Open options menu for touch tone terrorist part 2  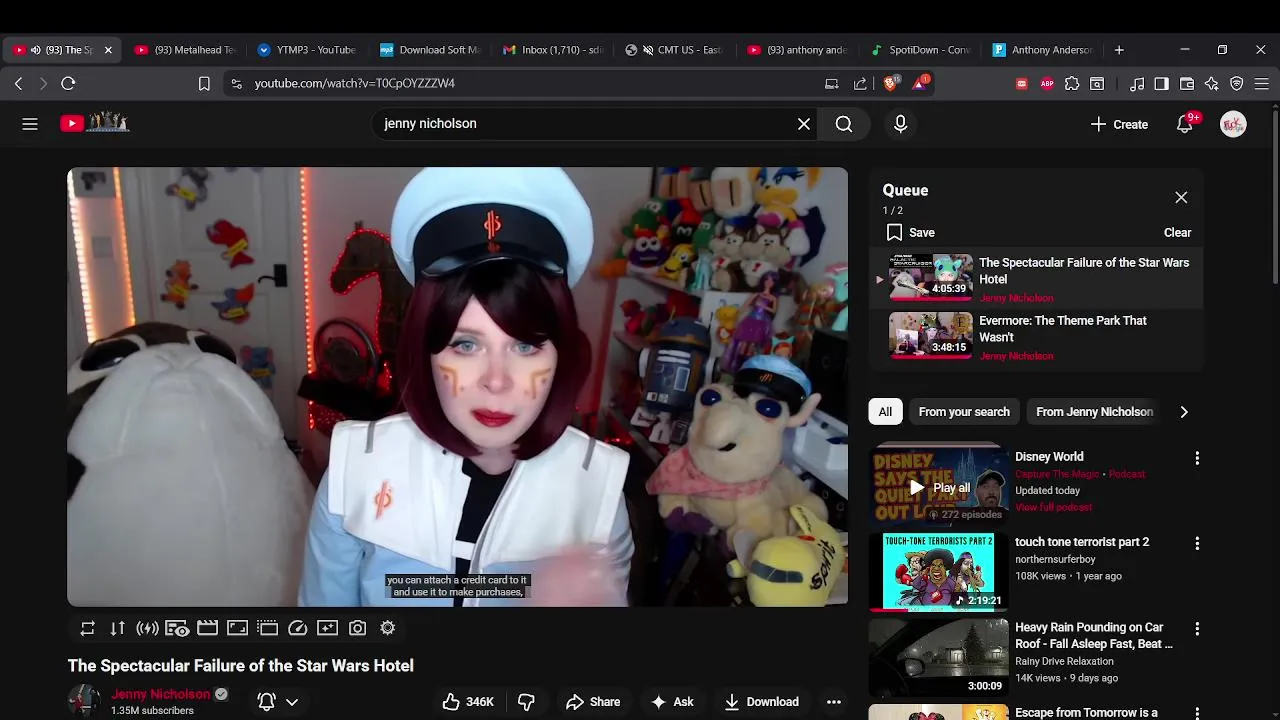[x=1197, y=543]
